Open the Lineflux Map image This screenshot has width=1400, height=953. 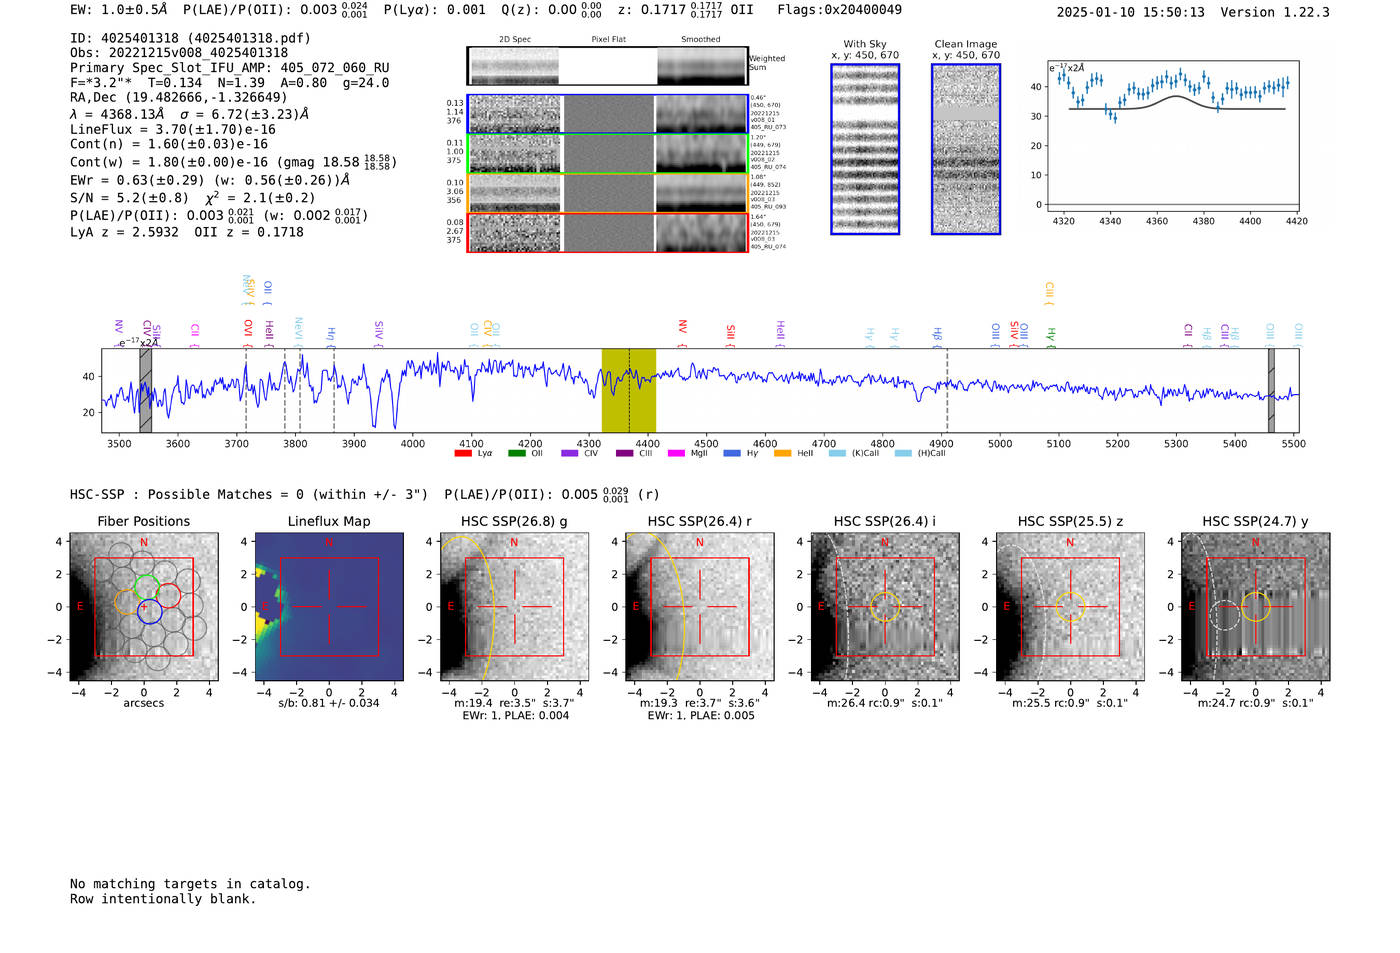coord(329,607)
